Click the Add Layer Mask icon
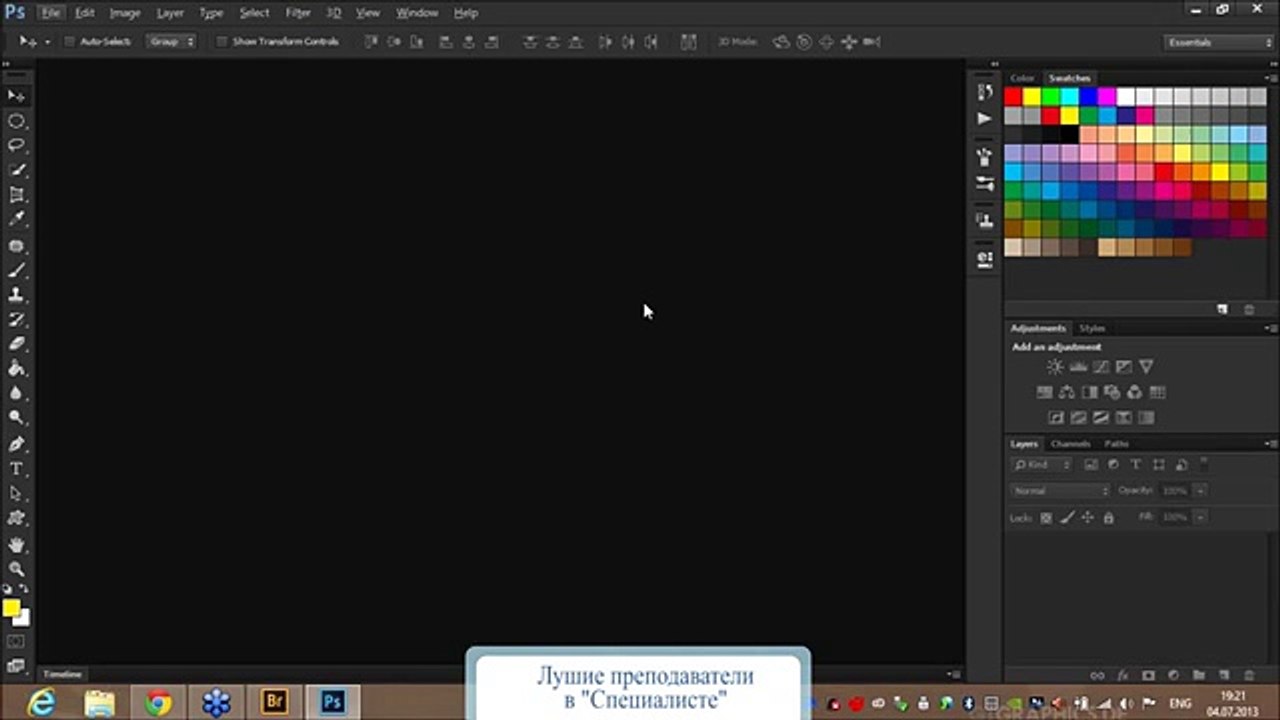Screen dimensions: 1280x720 (x=1148, y=676)
